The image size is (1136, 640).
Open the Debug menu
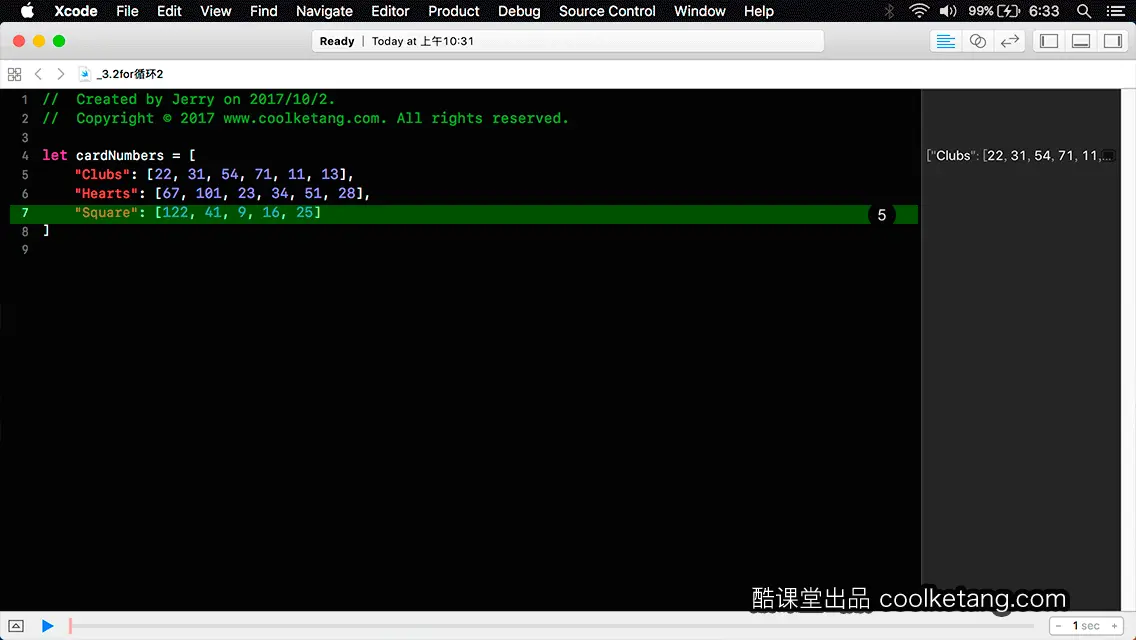(519, 11)
